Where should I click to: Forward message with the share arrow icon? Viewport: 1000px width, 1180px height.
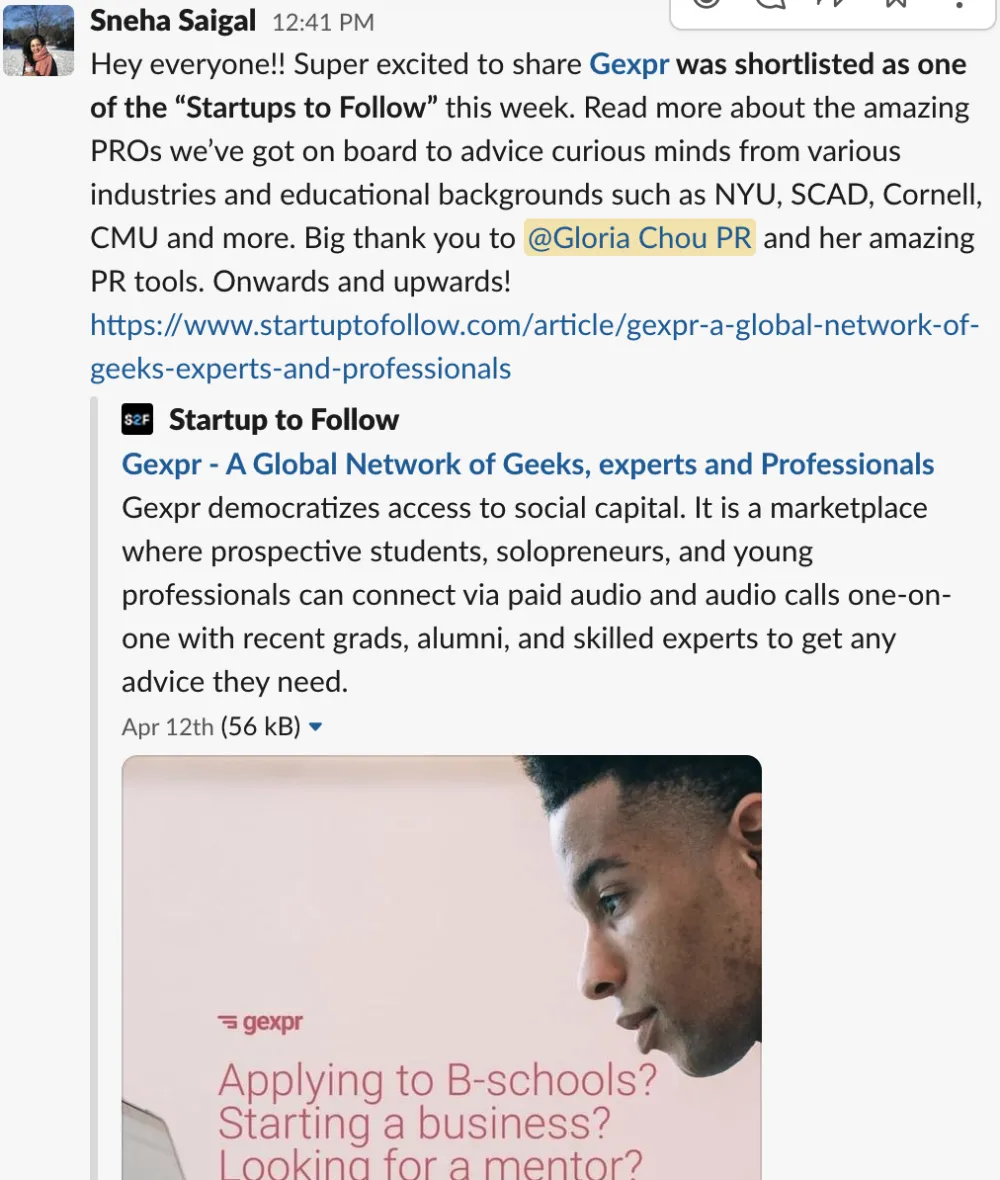(833, 4)
